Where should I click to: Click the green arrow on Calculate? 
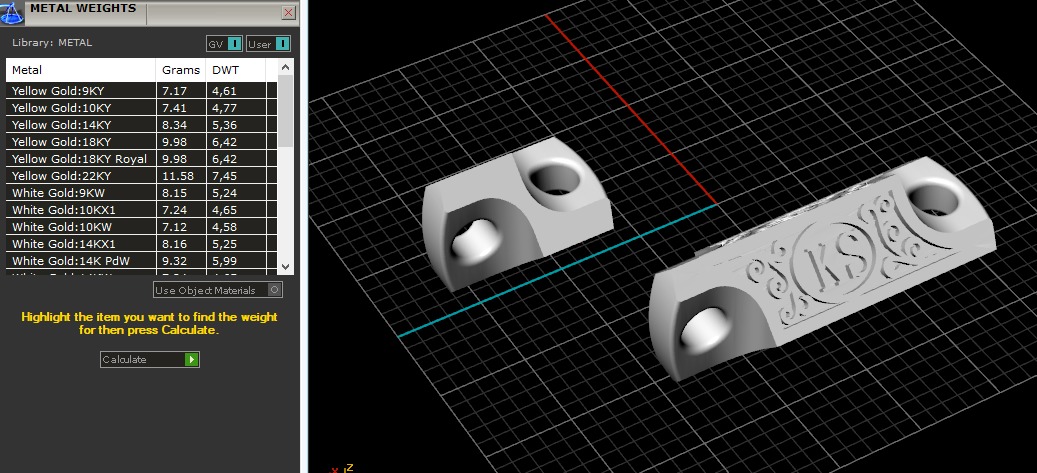point(192,359)
